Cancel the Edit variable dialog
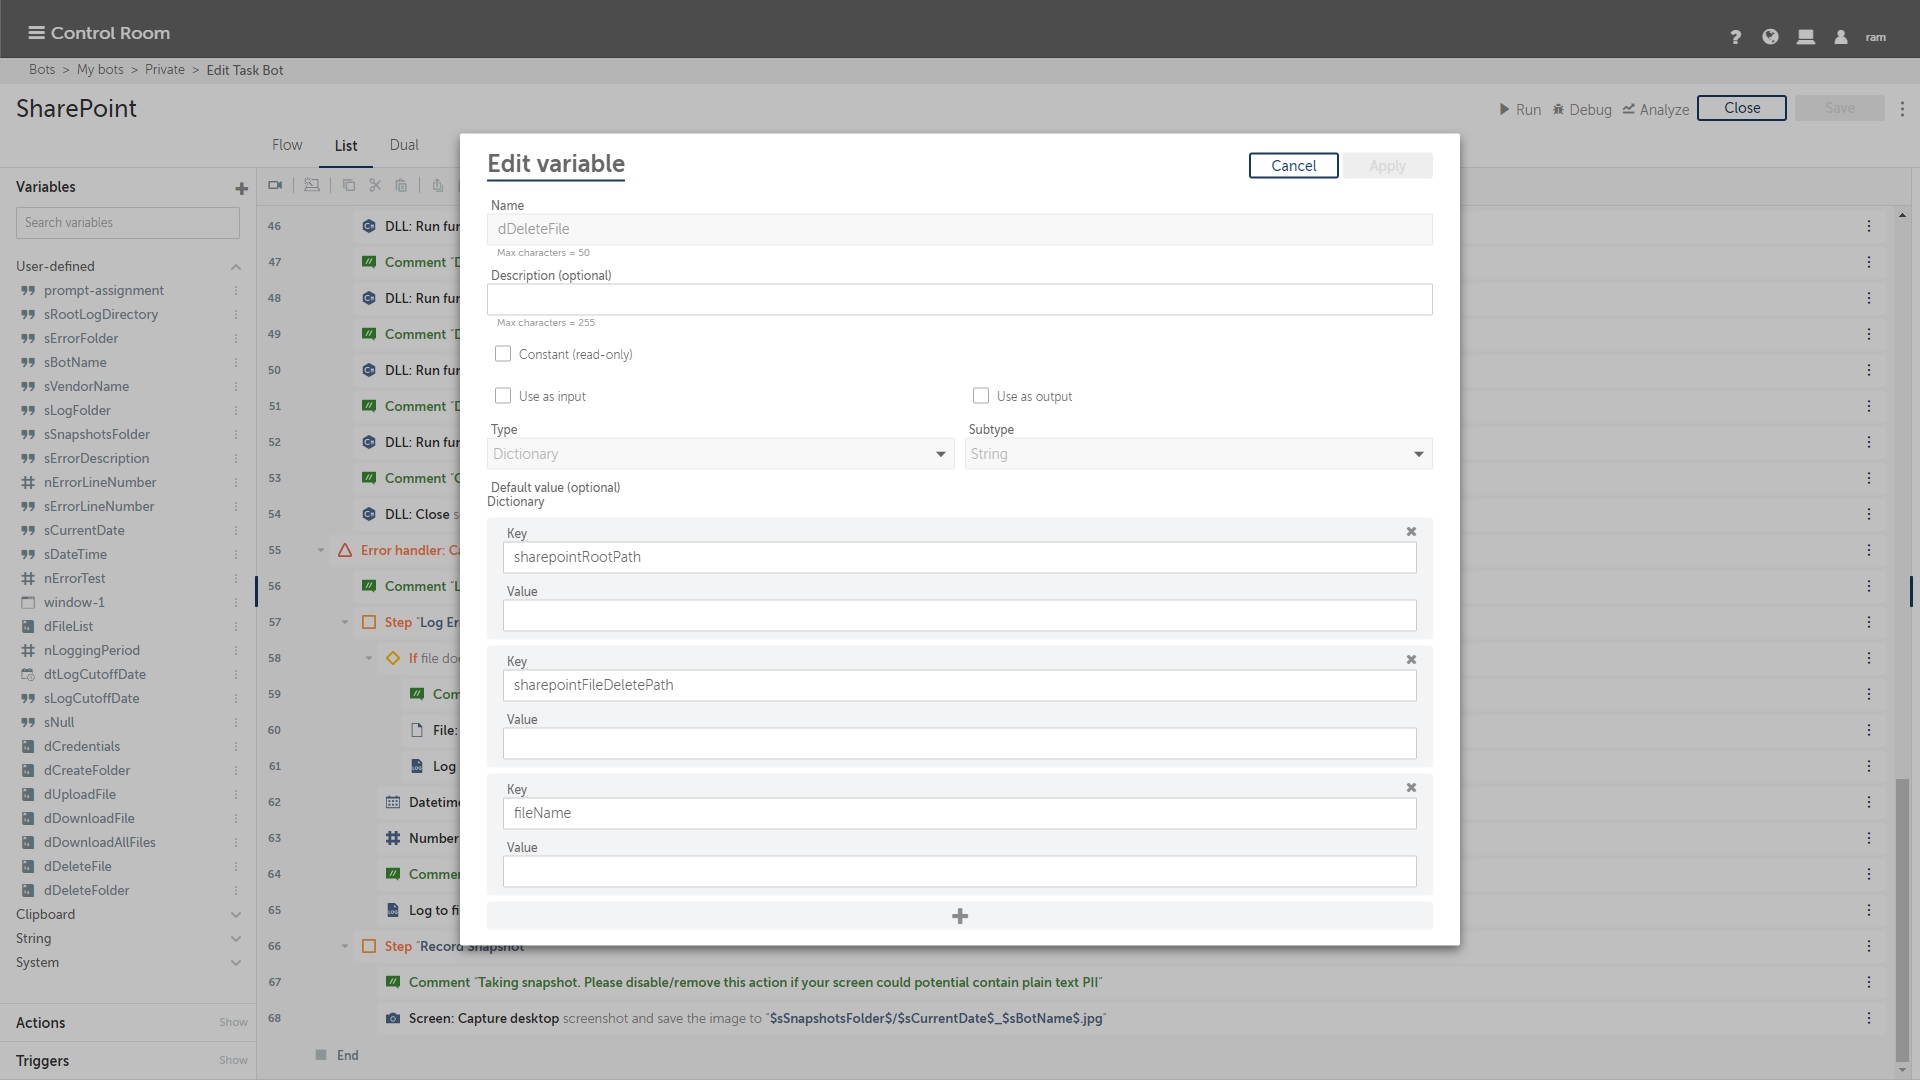 click(1293, 166)
